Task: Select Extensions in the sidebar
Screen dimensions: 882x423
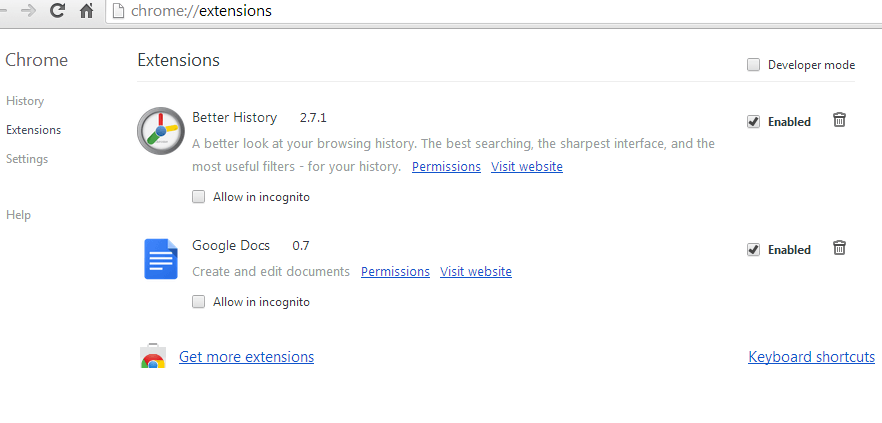Action: point(33,130)
